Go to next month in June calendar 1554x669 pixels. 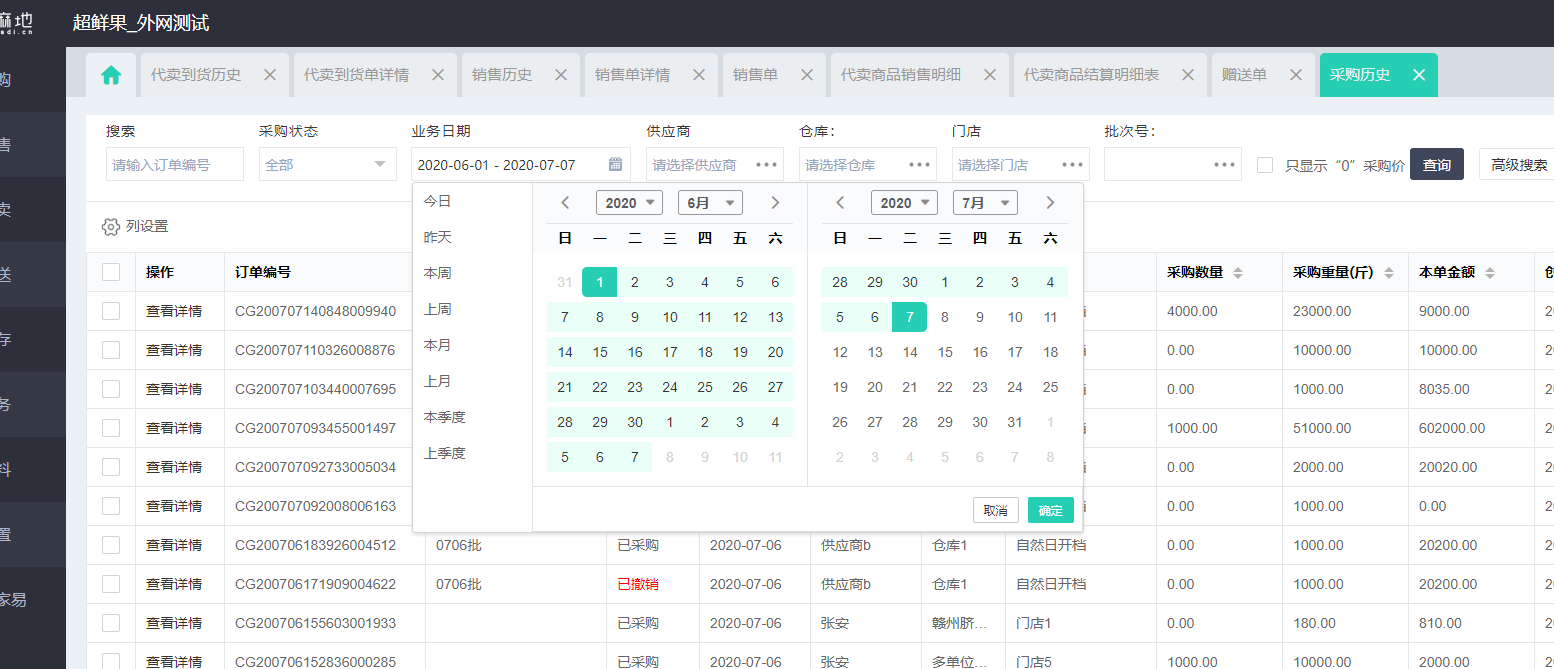[x=775, y=203]
